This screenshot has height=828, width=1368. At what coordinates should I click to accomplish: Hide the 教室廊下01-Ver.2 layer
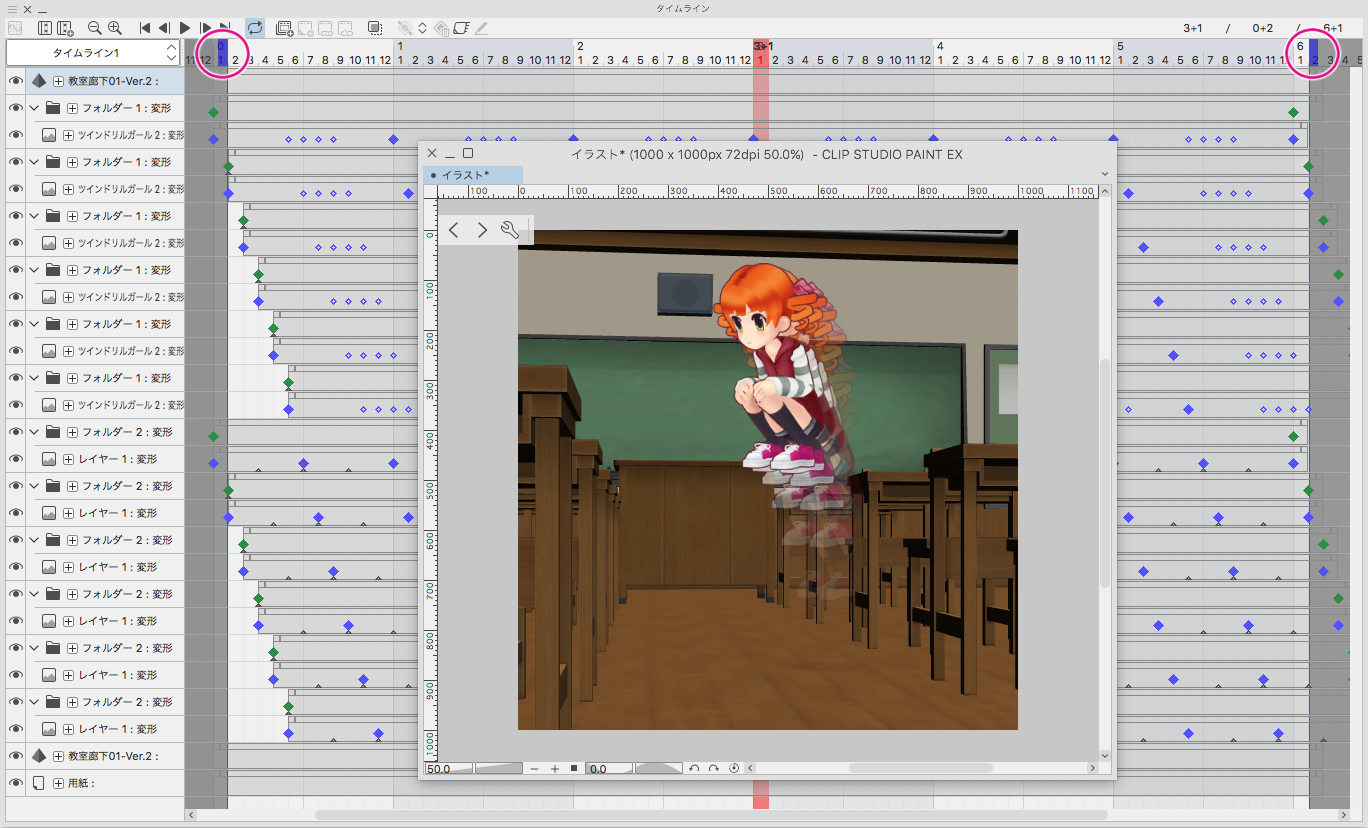15,80
